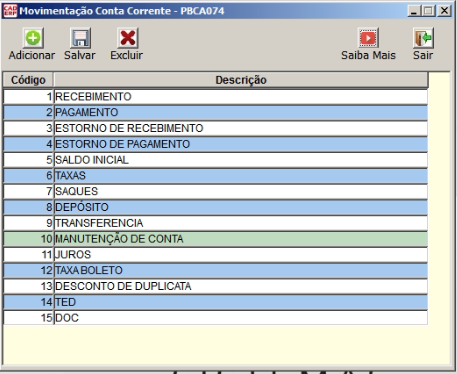Image resolution: width=457 pixels, height=374 pixels.
Task: Select the PAGAMENTO row
Action: [x=215, y=112]
